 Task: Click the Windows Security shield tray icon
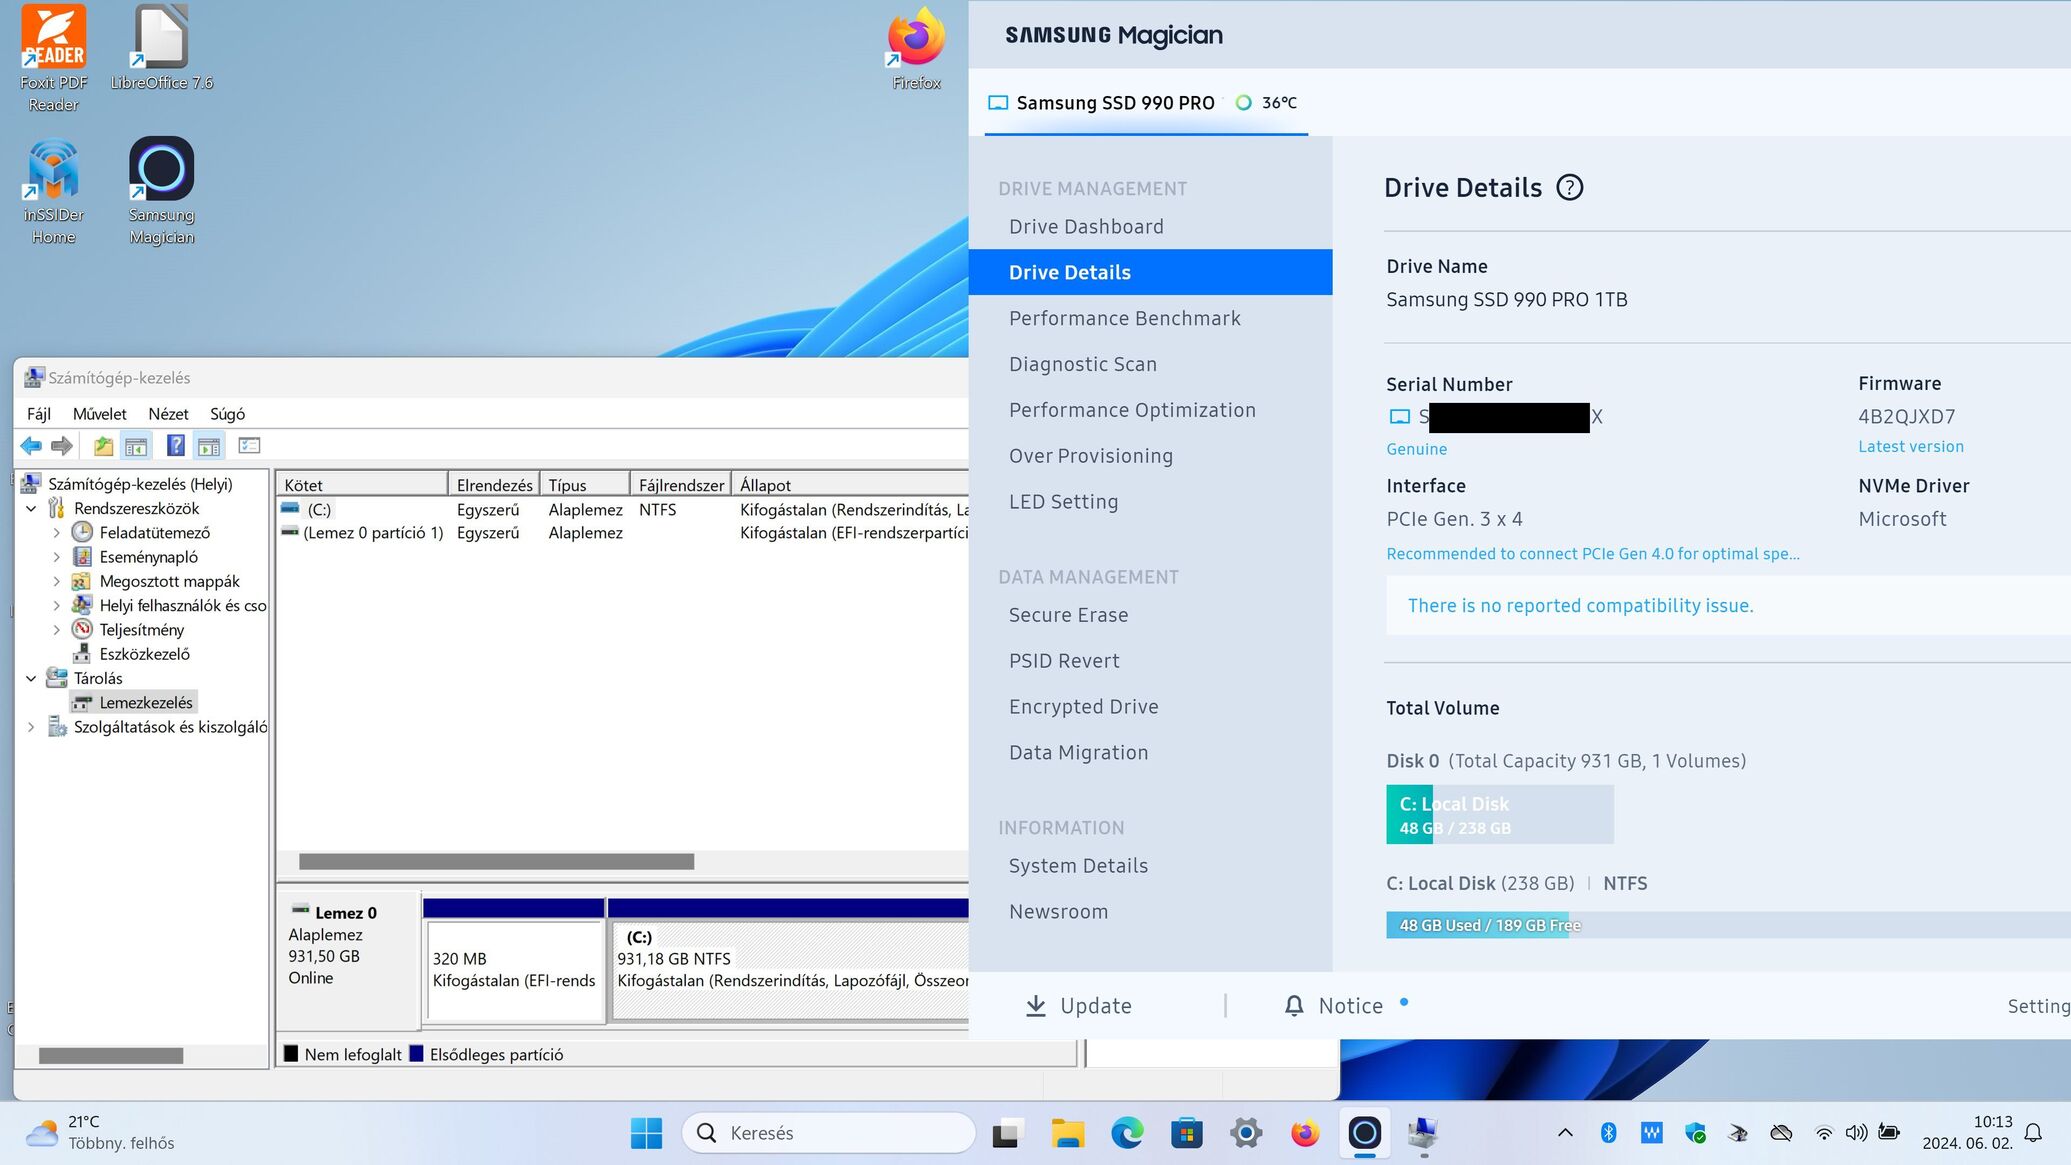(x=1695, y=1132)
